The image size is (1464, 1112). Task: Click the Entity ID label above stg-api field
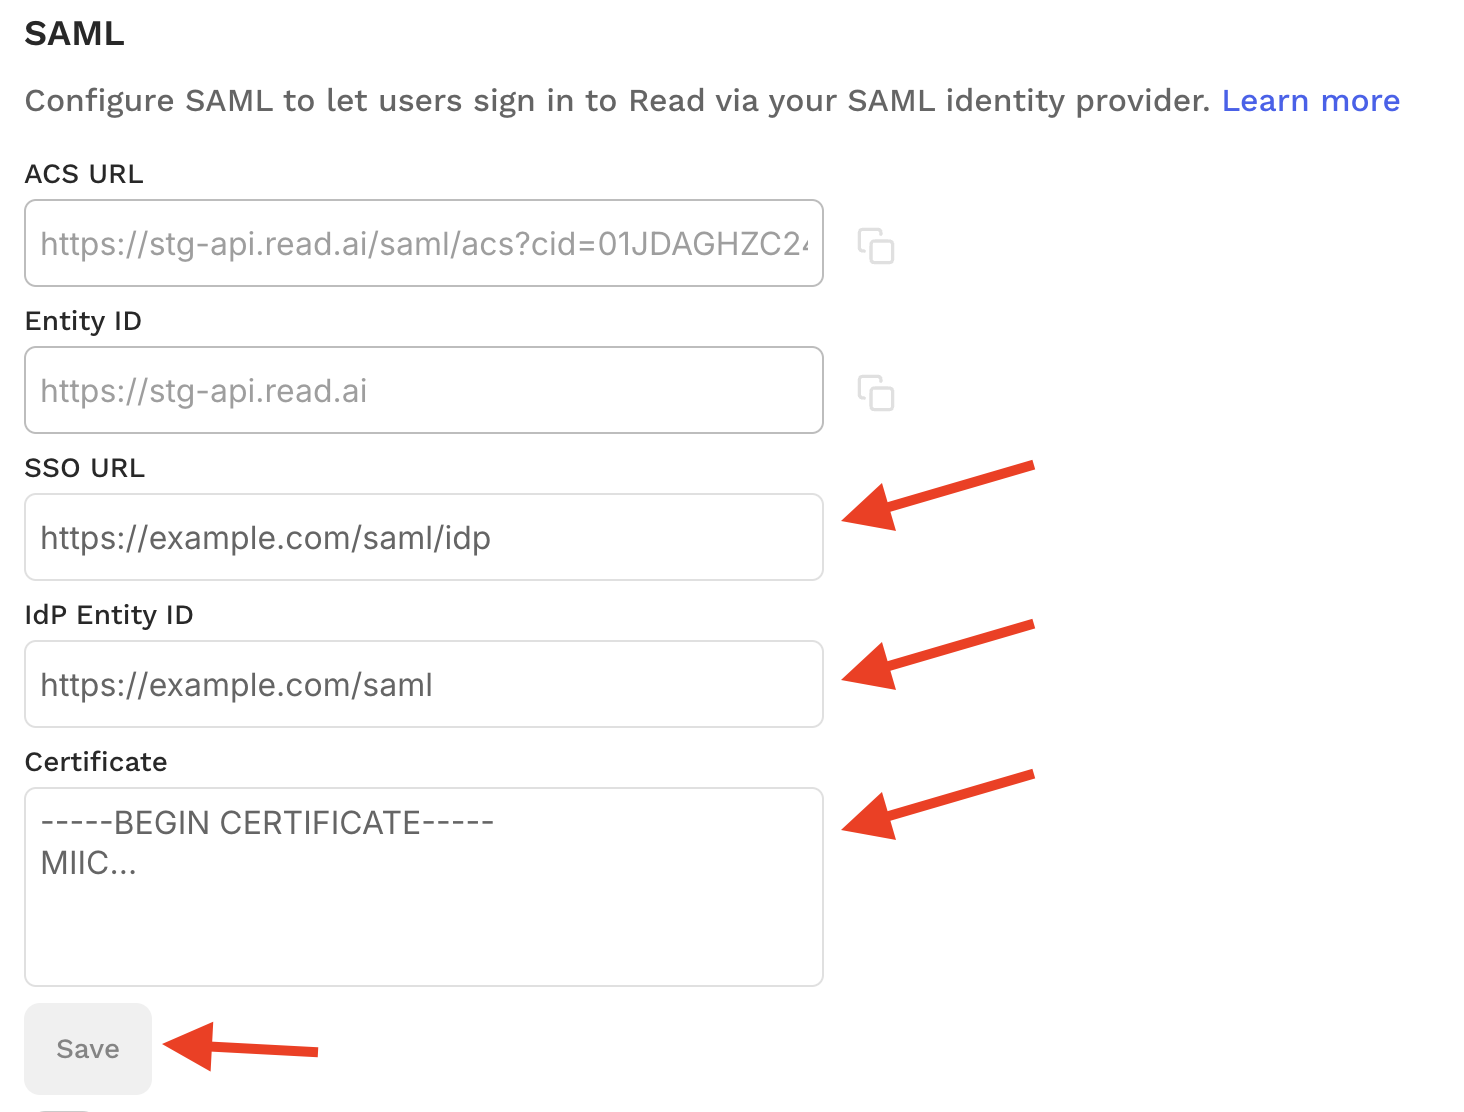83,321
